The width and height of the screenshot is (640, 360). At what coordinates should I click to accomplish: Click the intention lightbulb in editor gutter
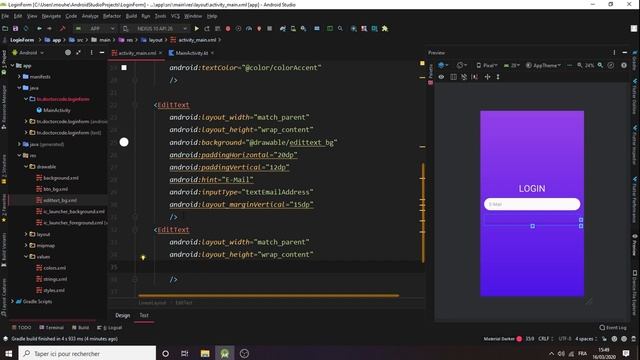143,257
